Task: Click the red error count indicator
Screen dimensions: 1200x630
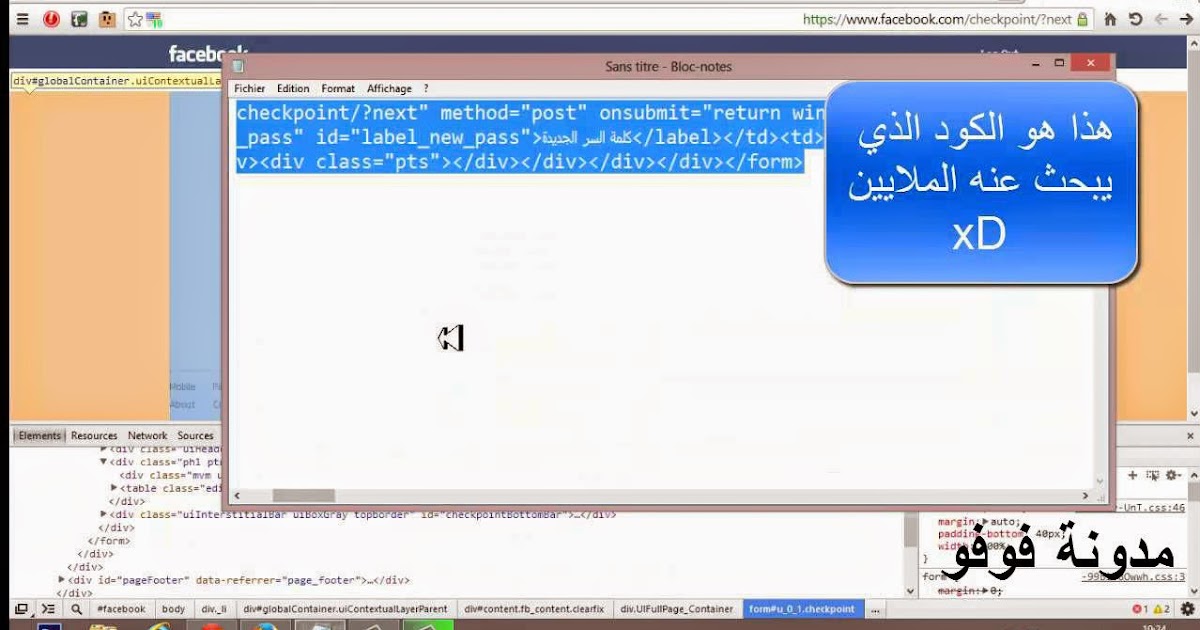Action: coord(1140,608)
